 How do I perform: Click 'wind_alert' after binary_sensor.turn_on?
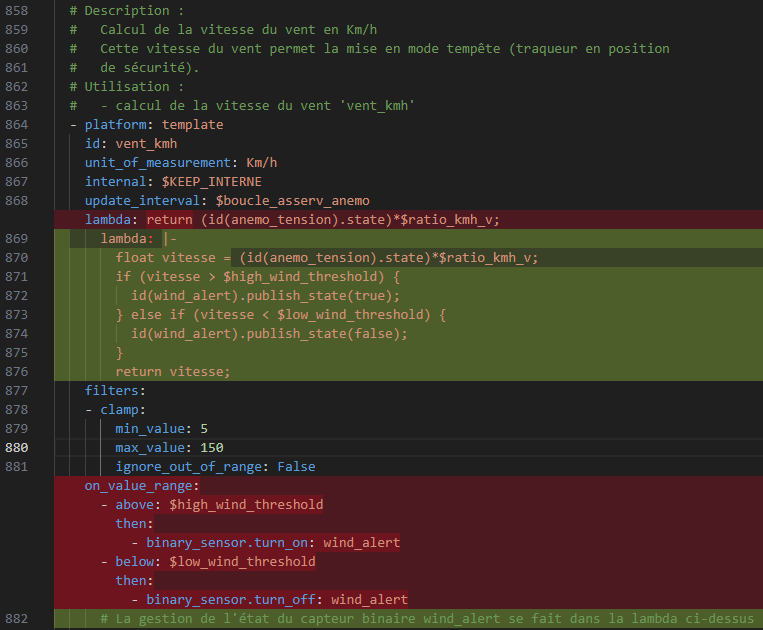(x=362, y=542)
